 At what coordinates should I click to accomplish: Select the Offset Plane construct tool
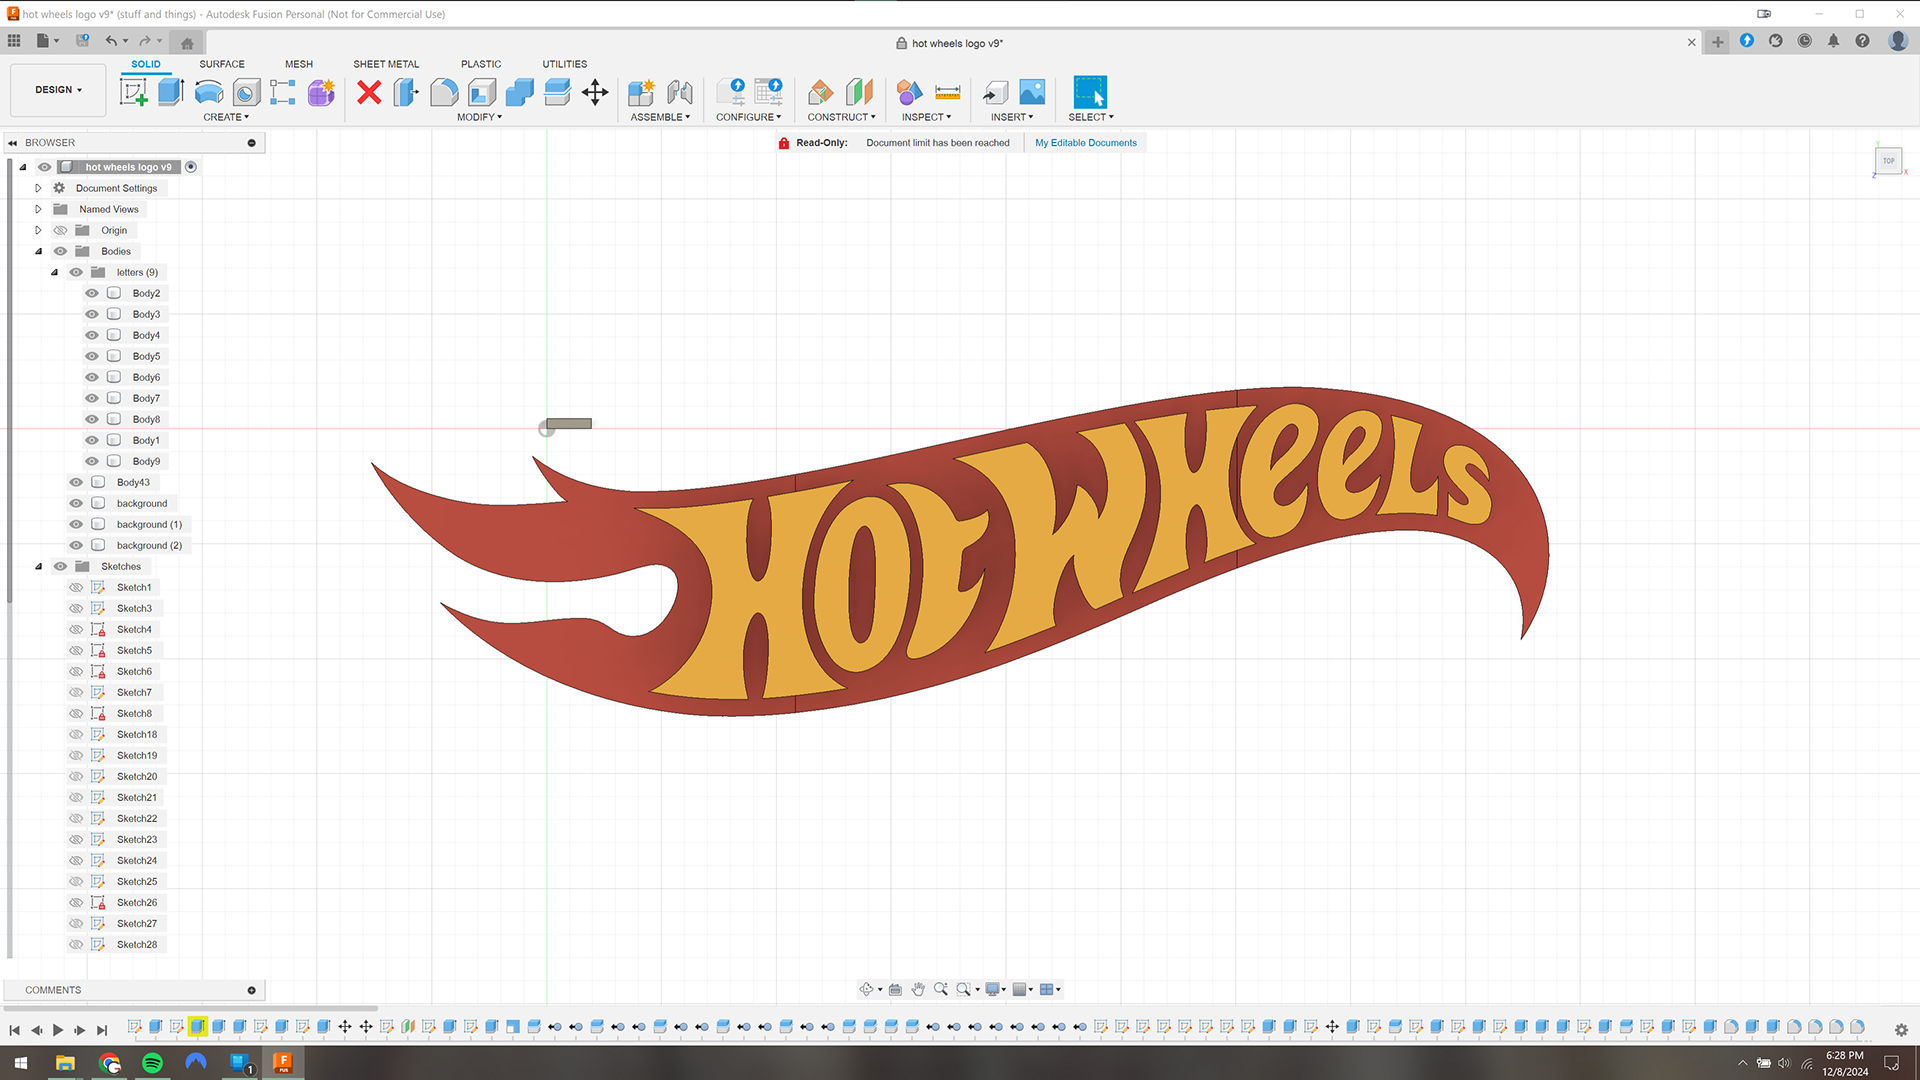[820, 92]
